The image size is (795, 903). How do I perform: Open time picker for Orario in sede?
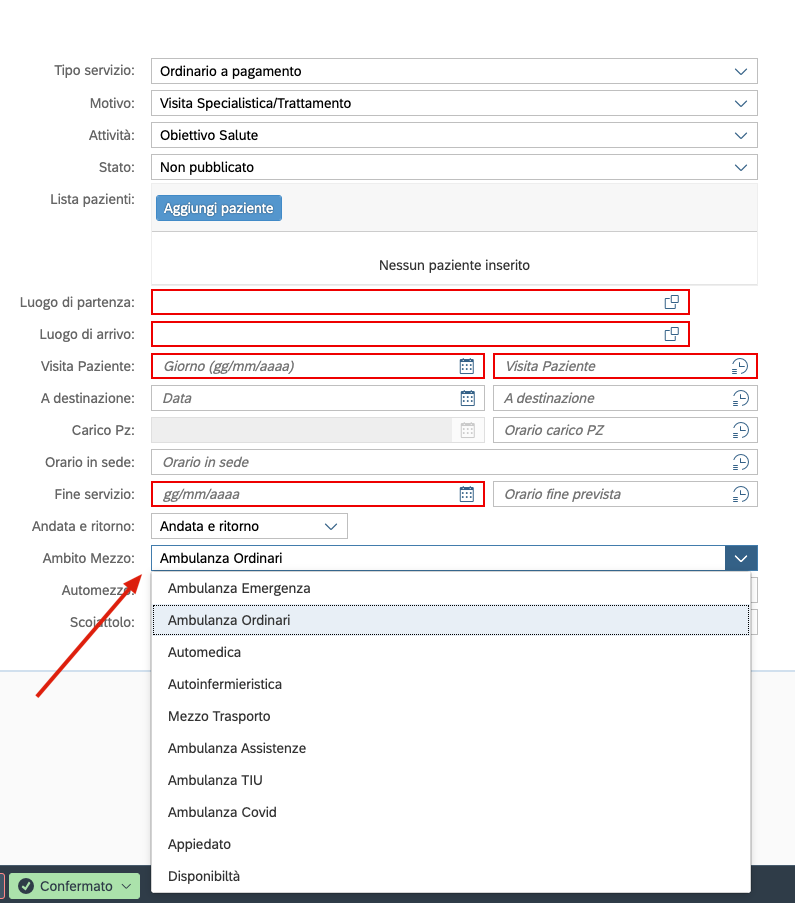pyautogui.click(x=740, y=462)
